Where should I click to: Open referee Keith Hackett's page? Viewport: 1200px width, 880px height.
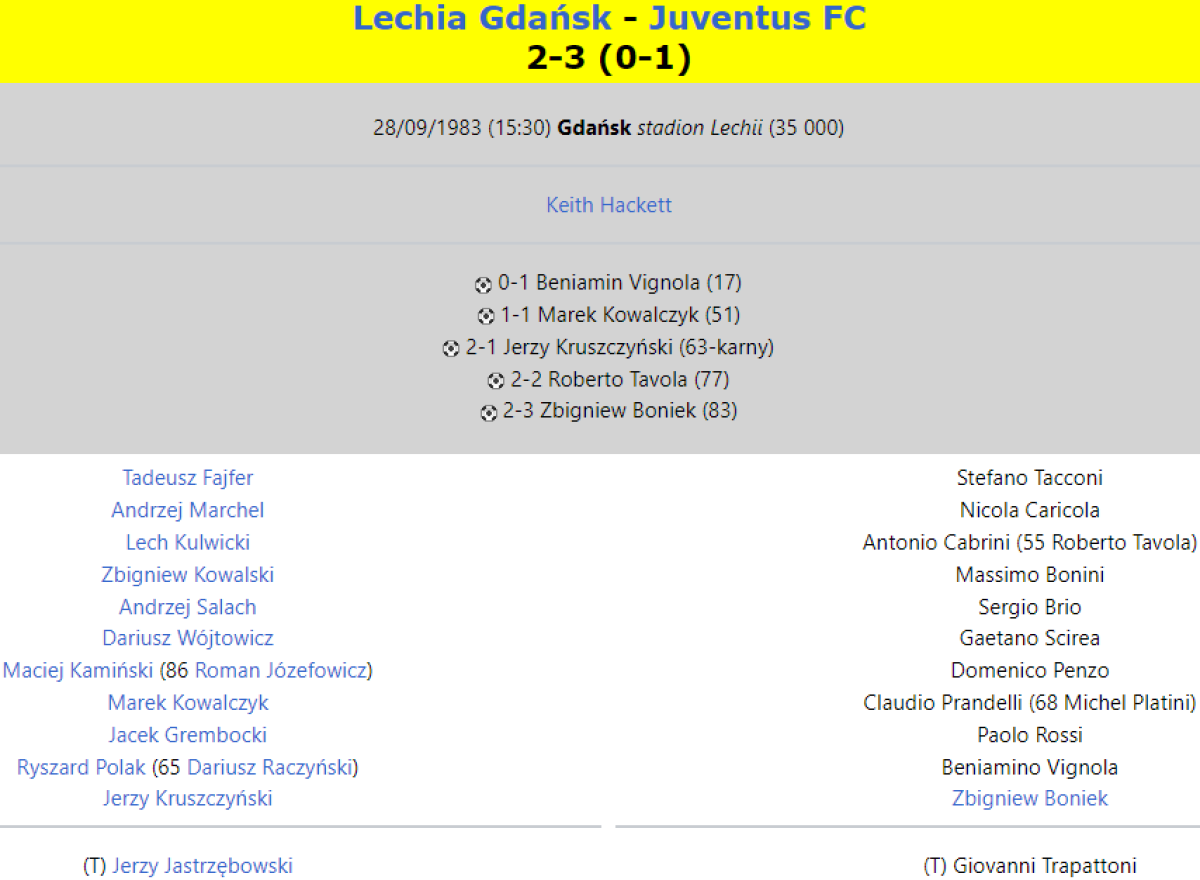[608, 205]
